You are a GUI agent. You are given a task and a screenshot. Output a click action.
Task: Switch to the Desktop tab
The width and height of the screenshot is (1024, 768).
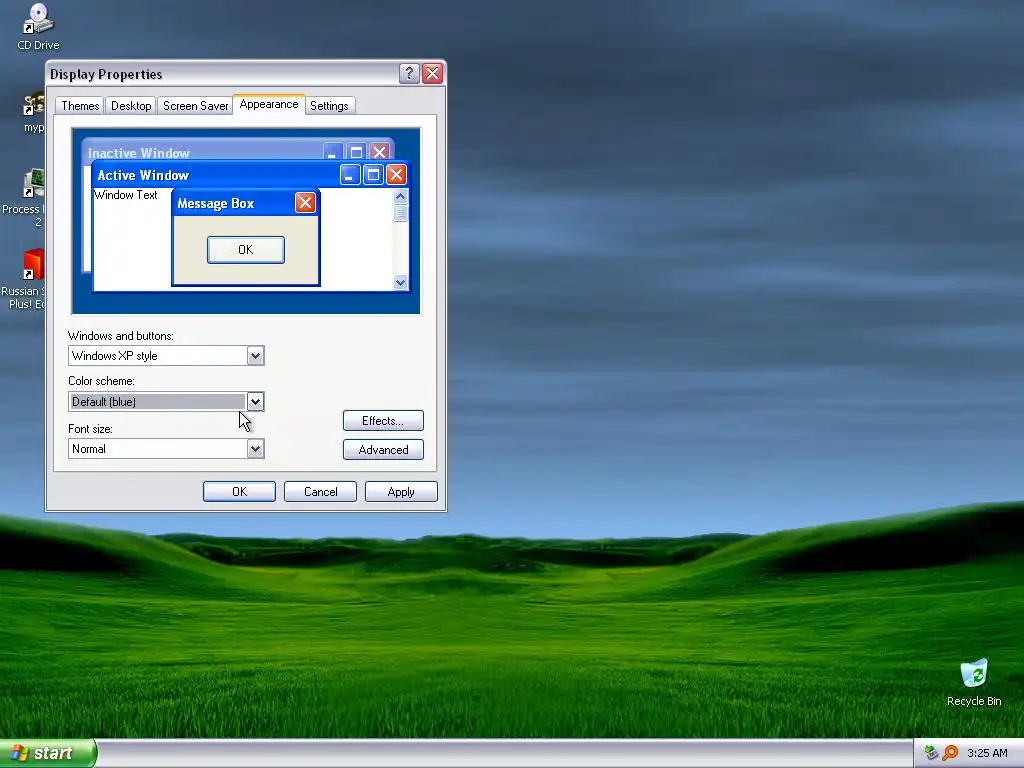(131, 106)
